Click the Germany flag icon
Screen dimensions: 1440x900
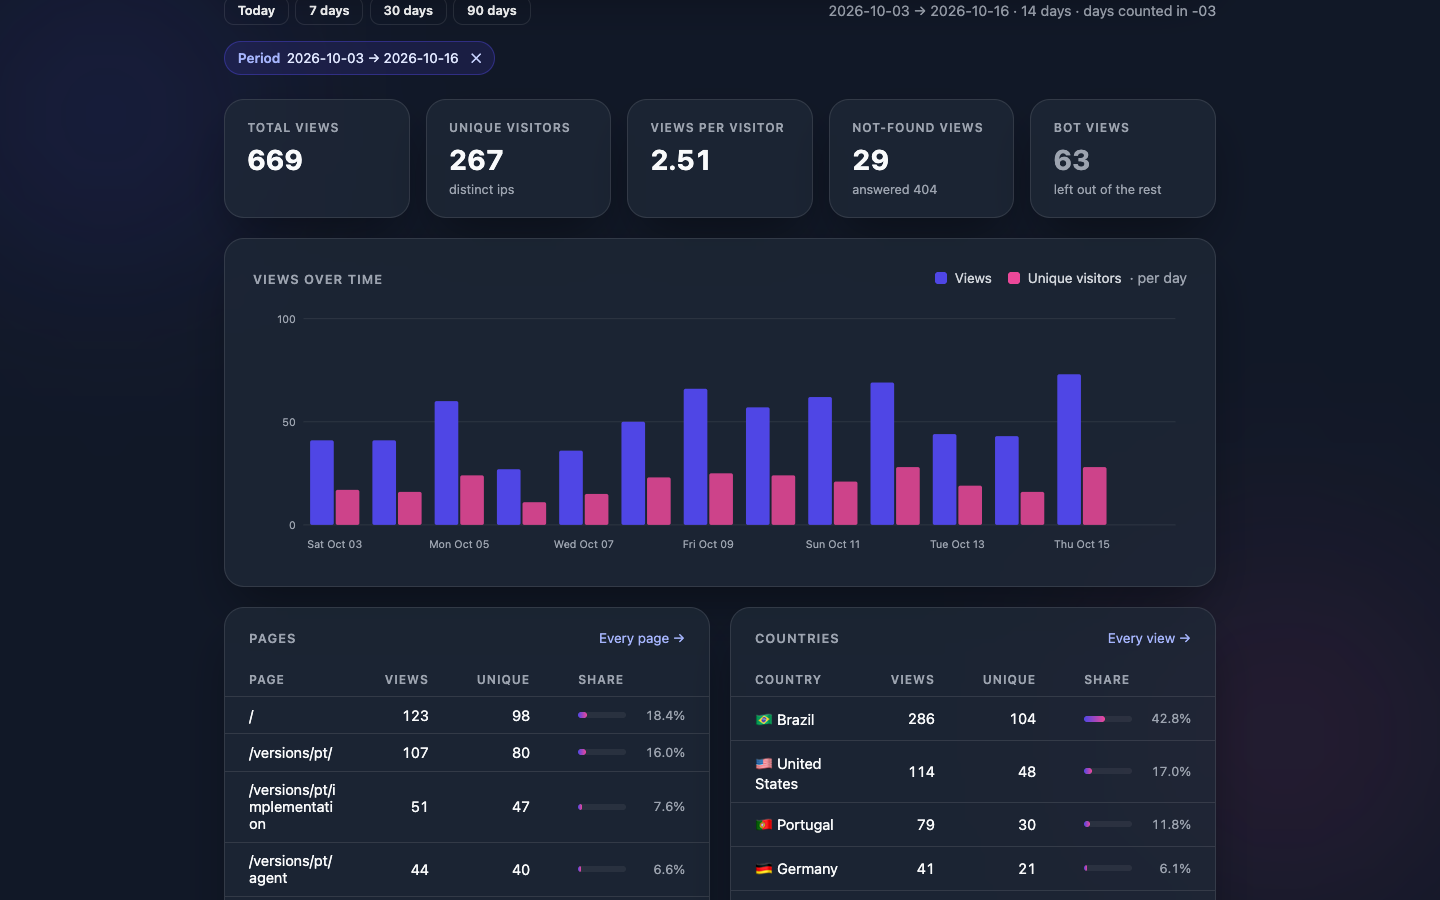point(764,869)
